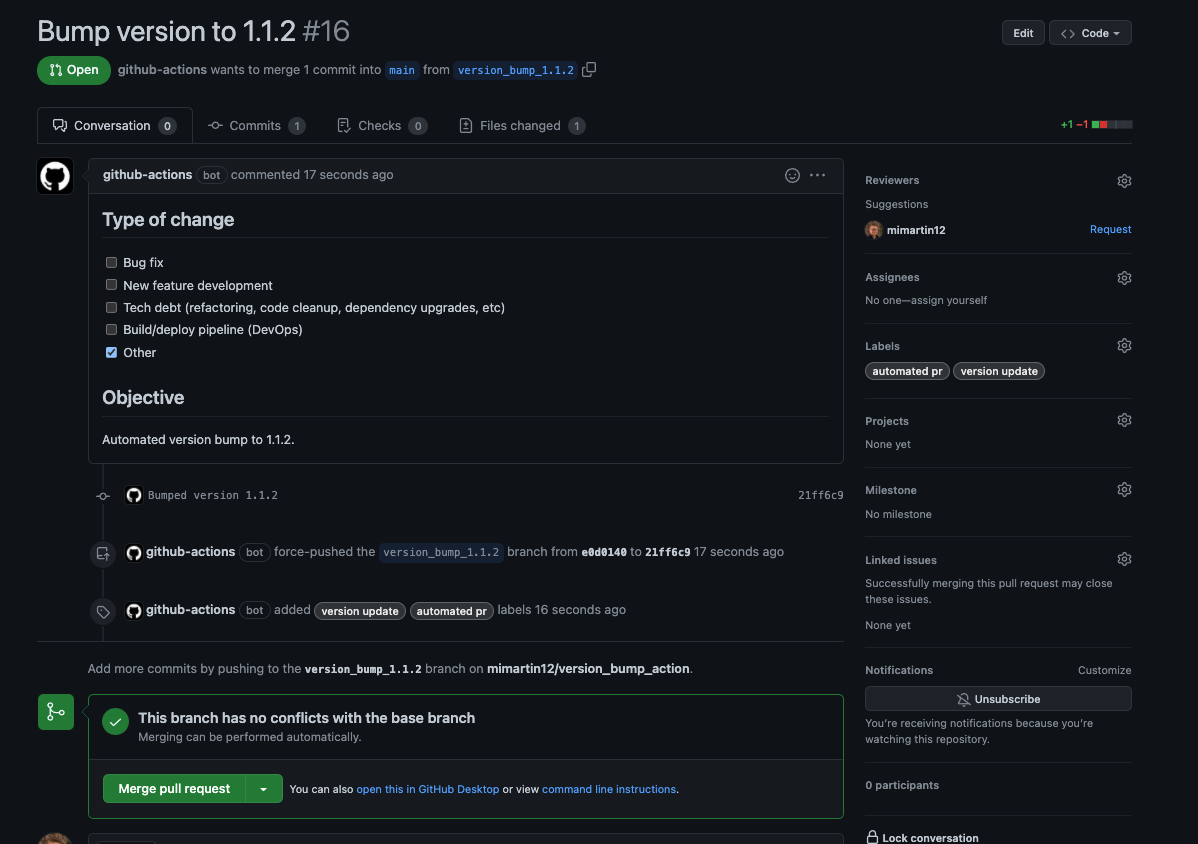Open the comment options ellipsis menu
The image size is (1198, 844).
click(x=818, y=176)
